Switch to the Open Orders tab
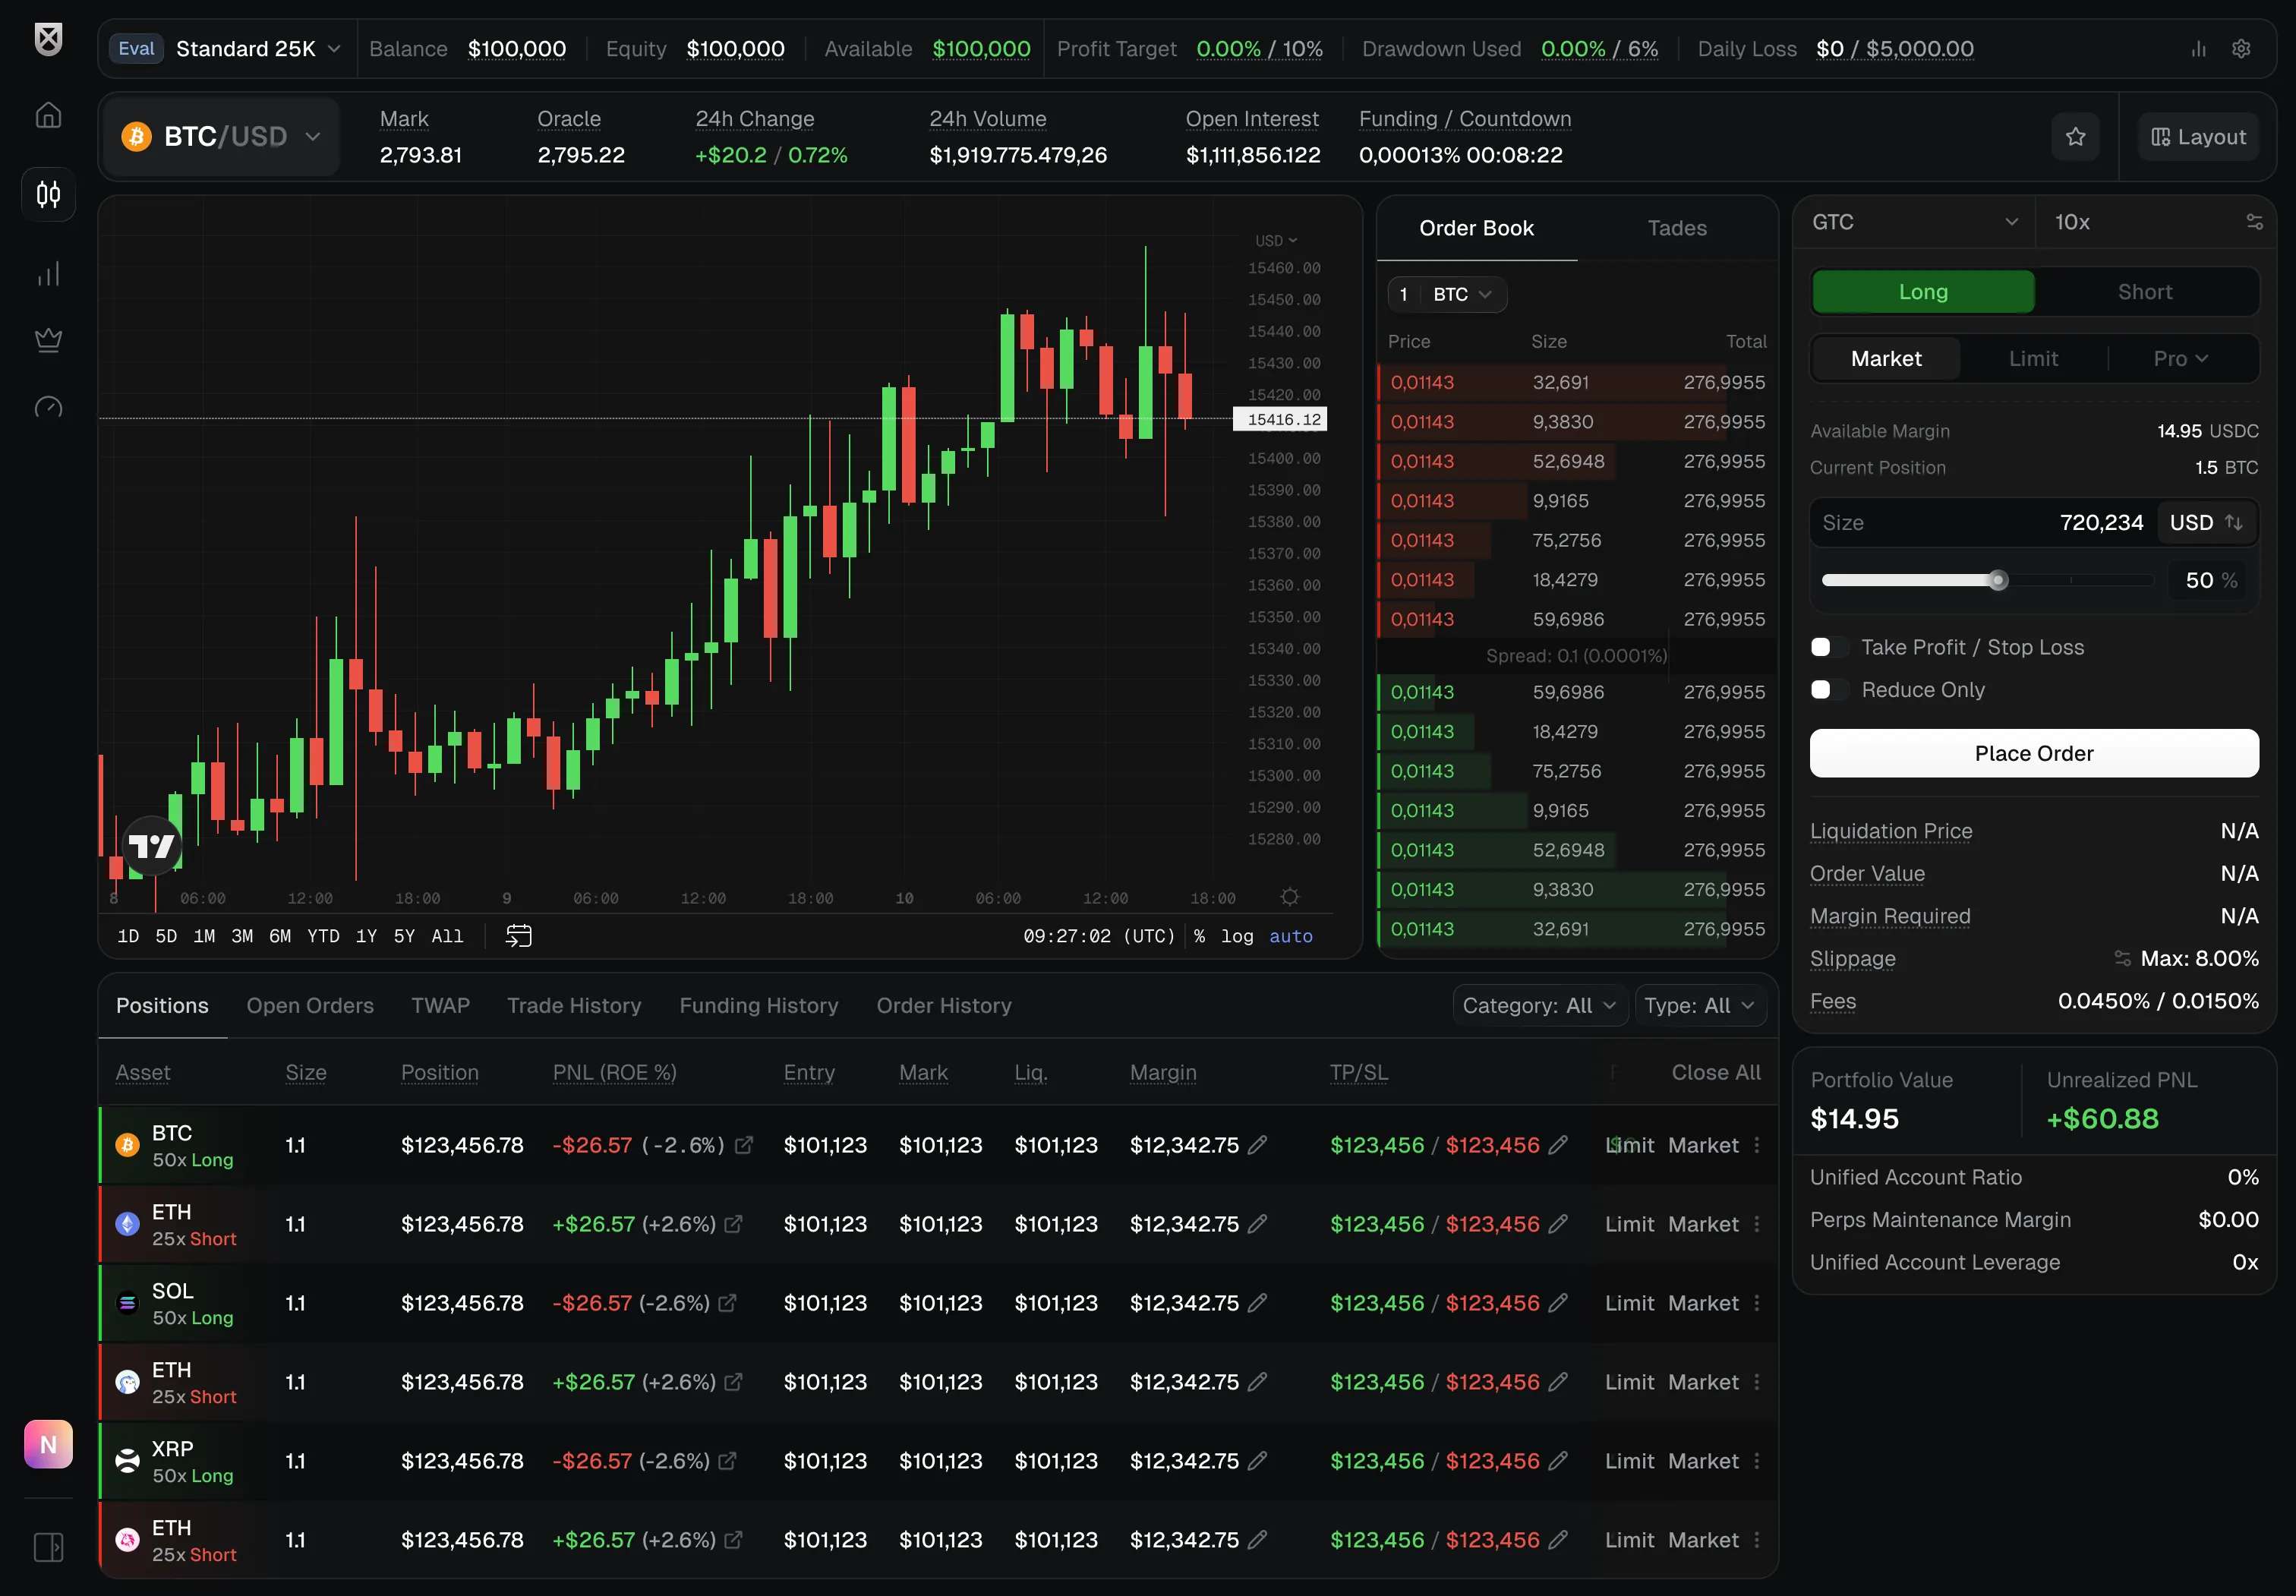The image size is (2296, 1596). 310,1006
